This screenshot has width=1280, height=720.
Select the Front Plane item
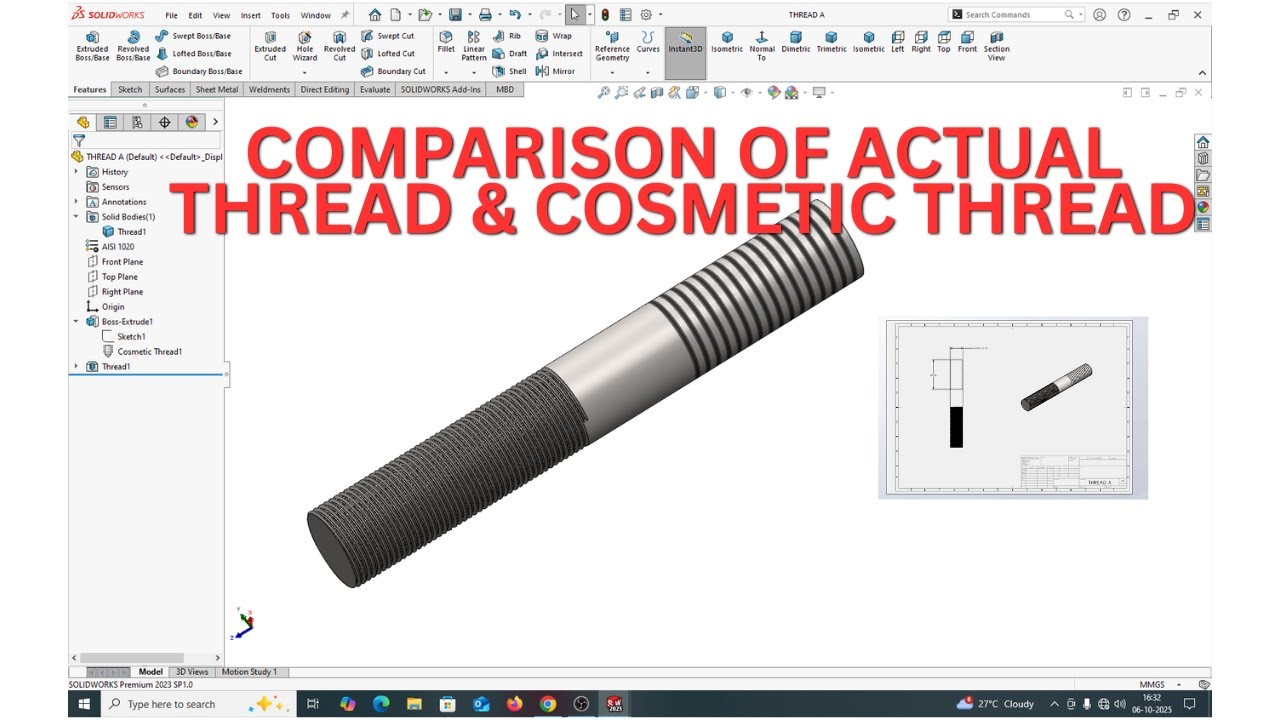[x=115, y=262]
